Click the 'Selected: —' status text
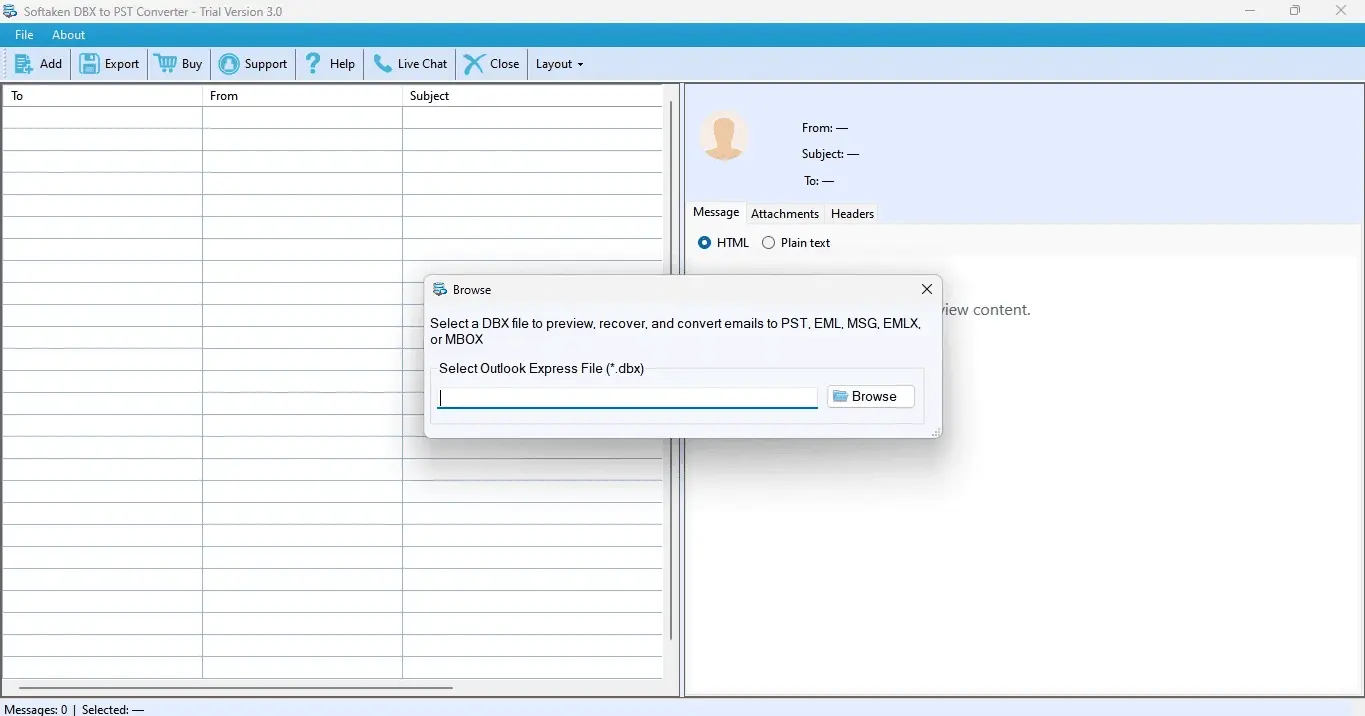This screenshot has width=1365, height=716. click(113, 709)
